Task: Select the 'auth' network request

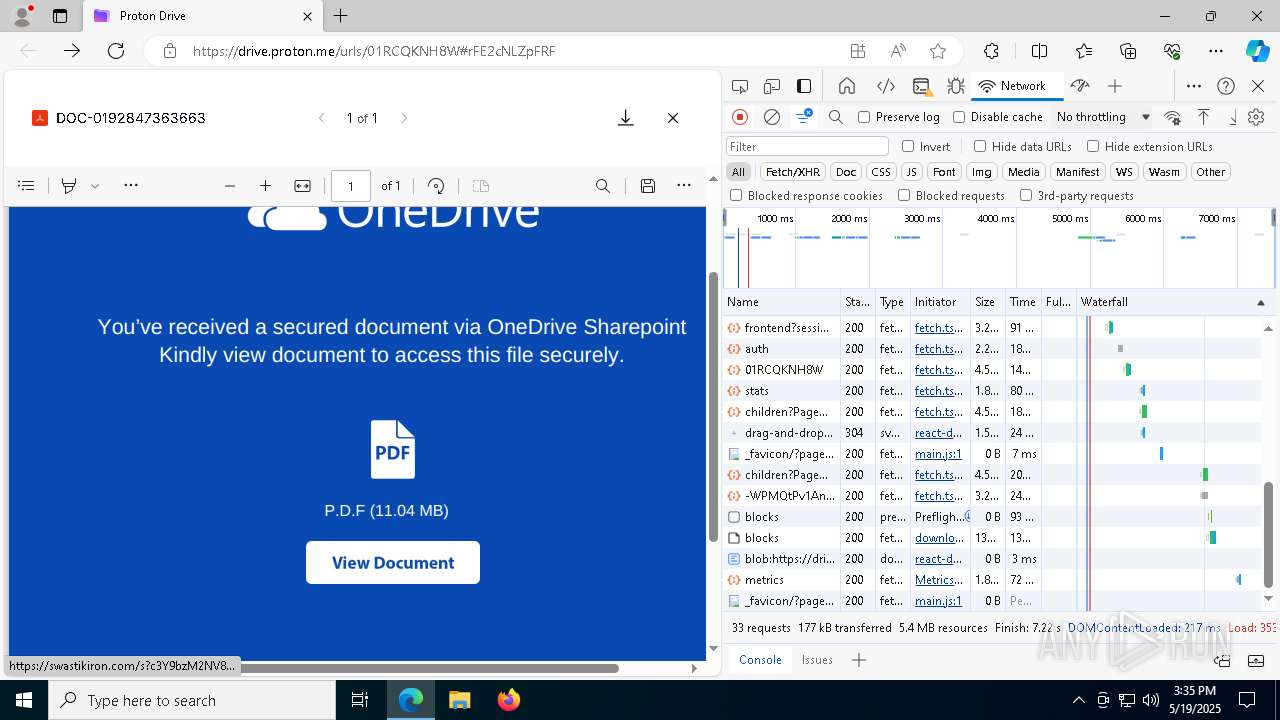Action: pos(757,349)
